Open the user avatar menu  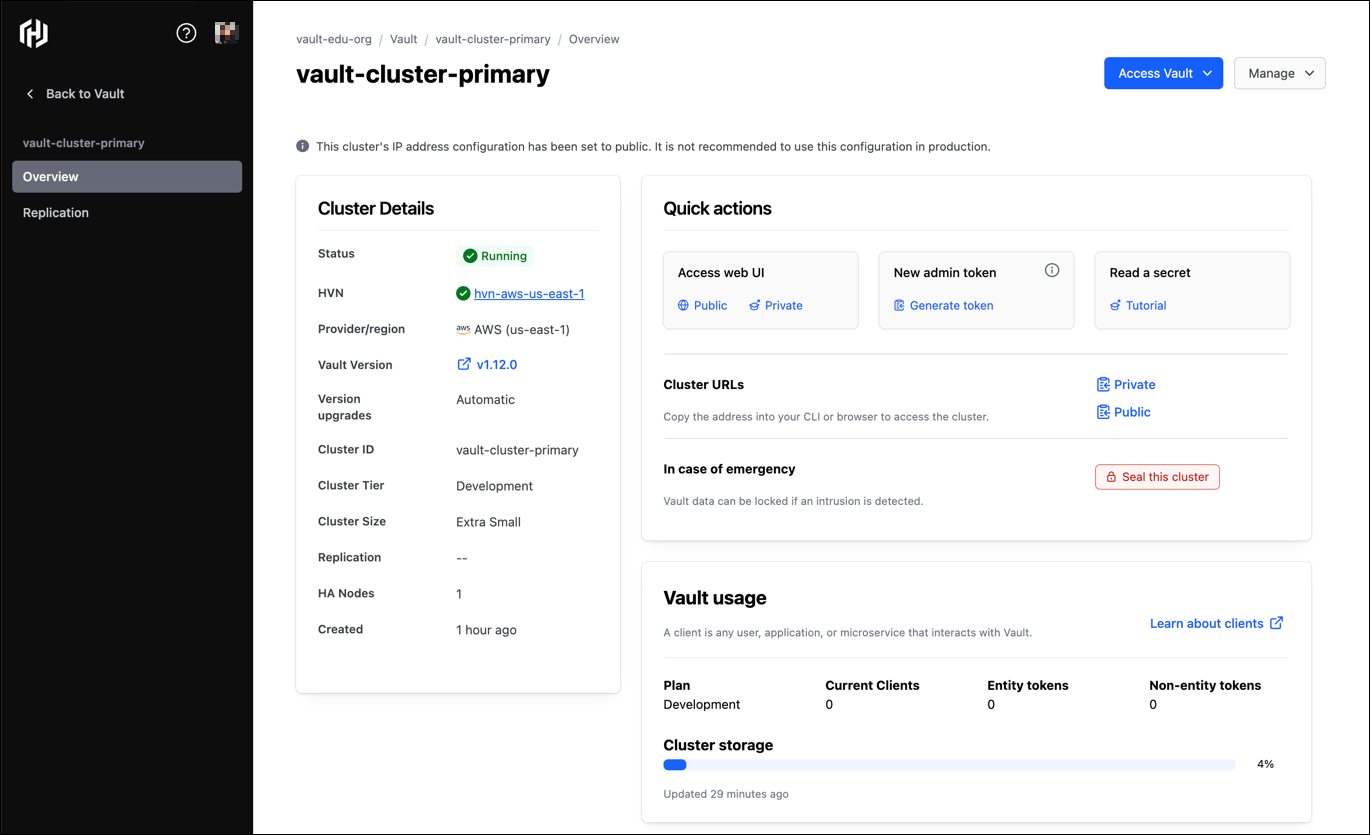coord(226,33)
